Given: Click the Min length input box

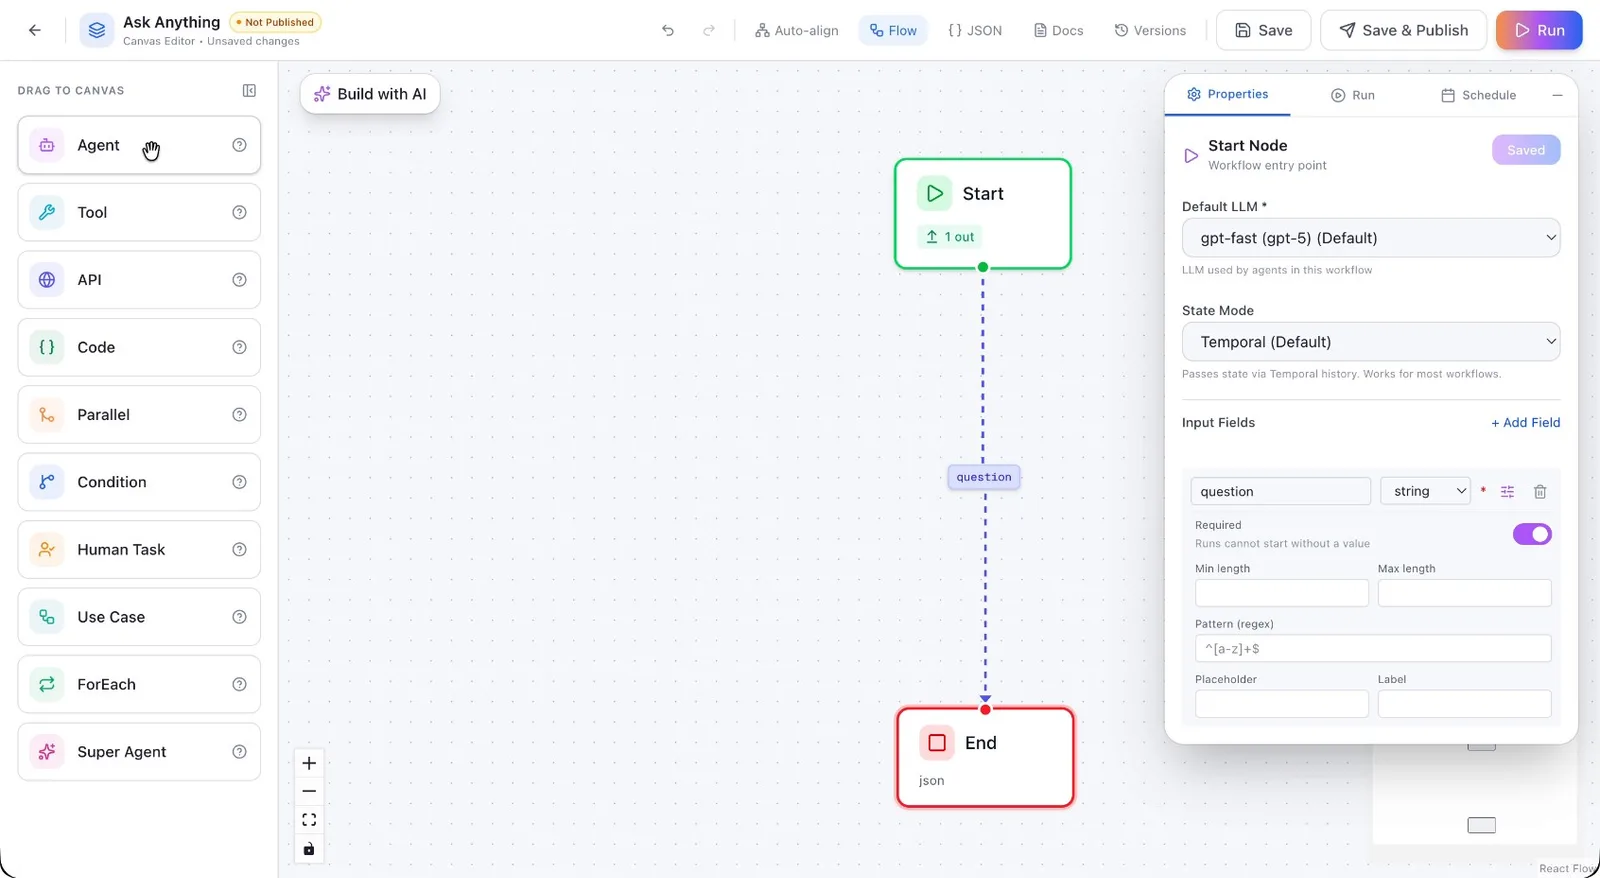Looking at the screenshot, I should click(1282, 593).
